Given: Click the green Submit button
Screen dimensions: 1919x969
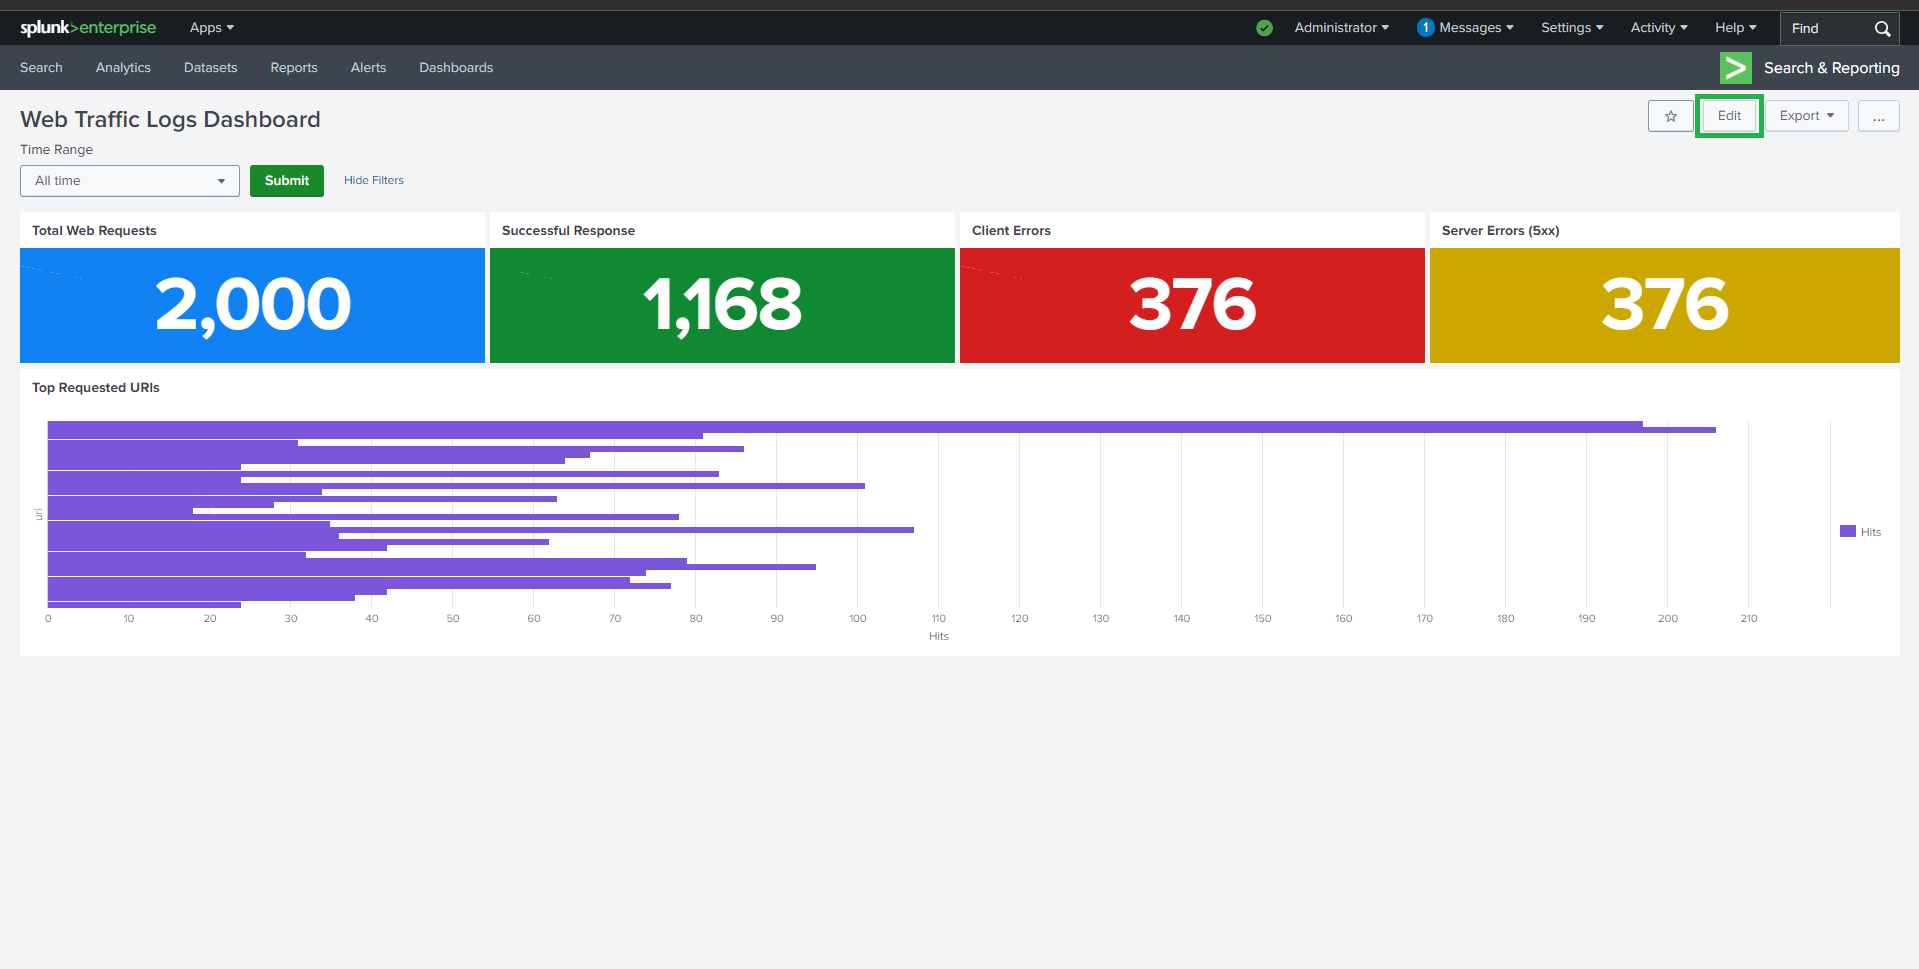Looking at the screenshot, I should click(x=287, y=181).
